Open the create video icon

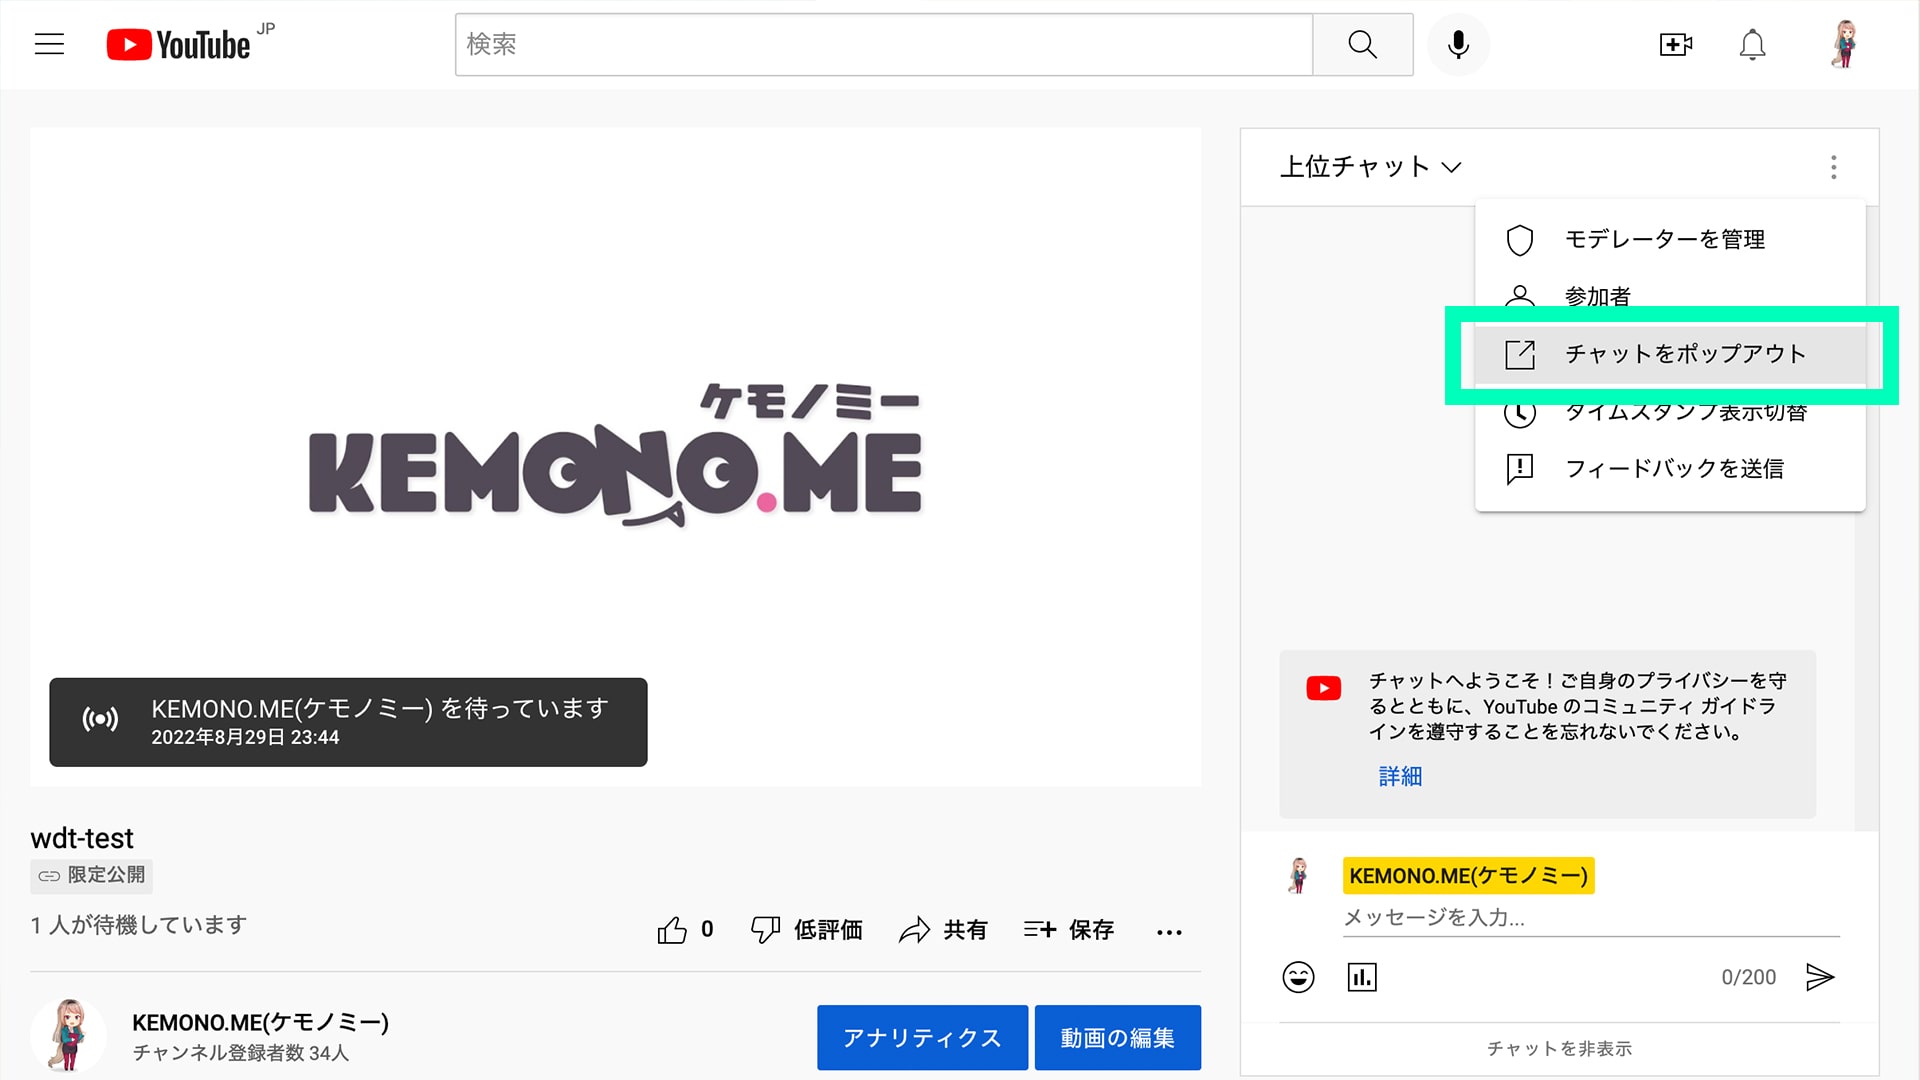tap(1675, 44)
